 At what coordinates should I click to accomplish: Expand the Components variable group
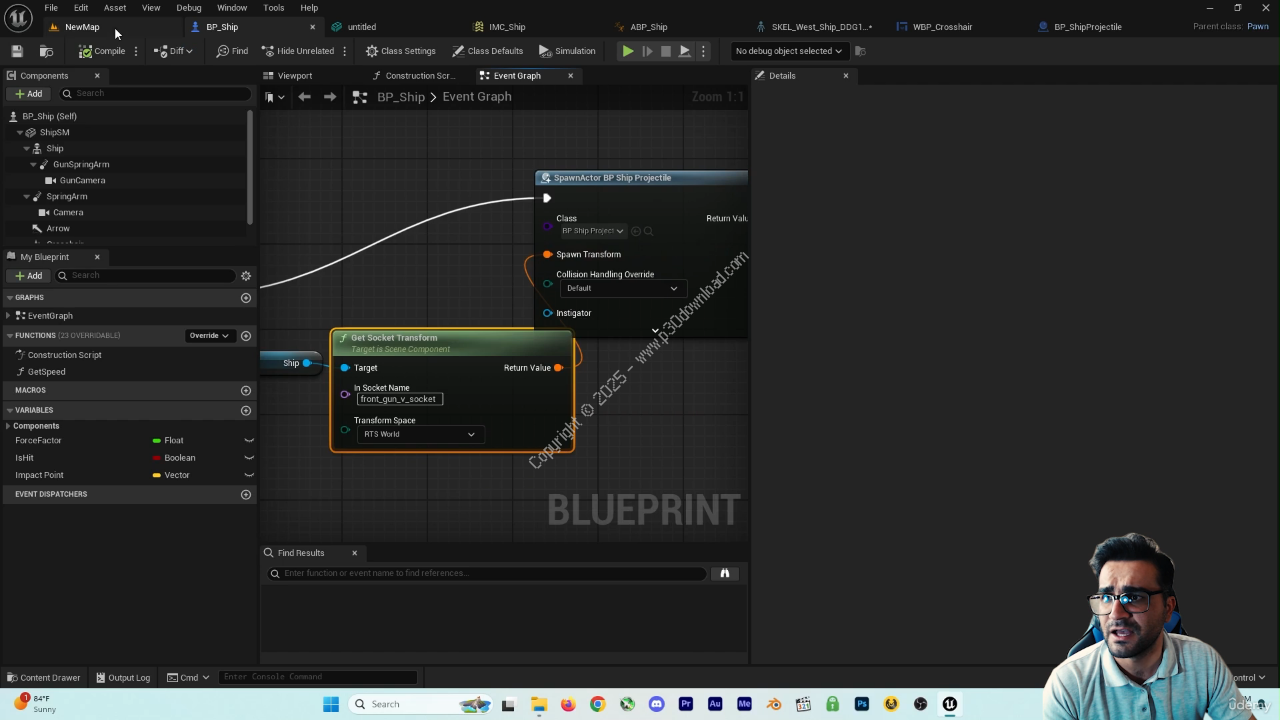(8, 426)
